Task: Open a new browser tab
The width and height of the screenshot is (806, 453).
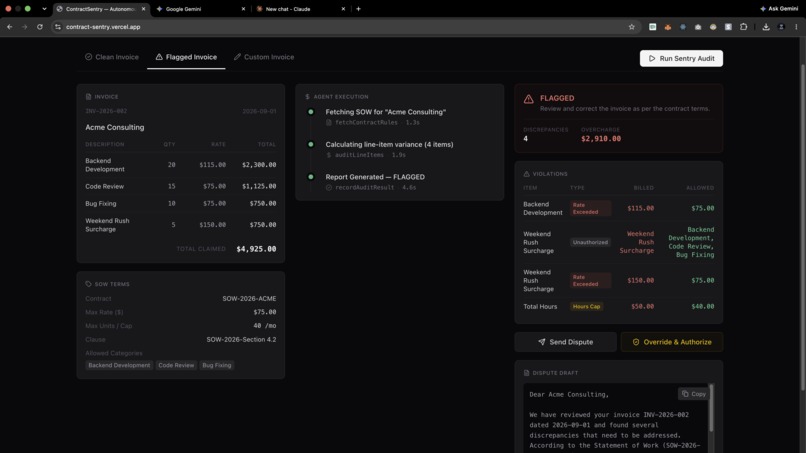Action: point(358,9)
